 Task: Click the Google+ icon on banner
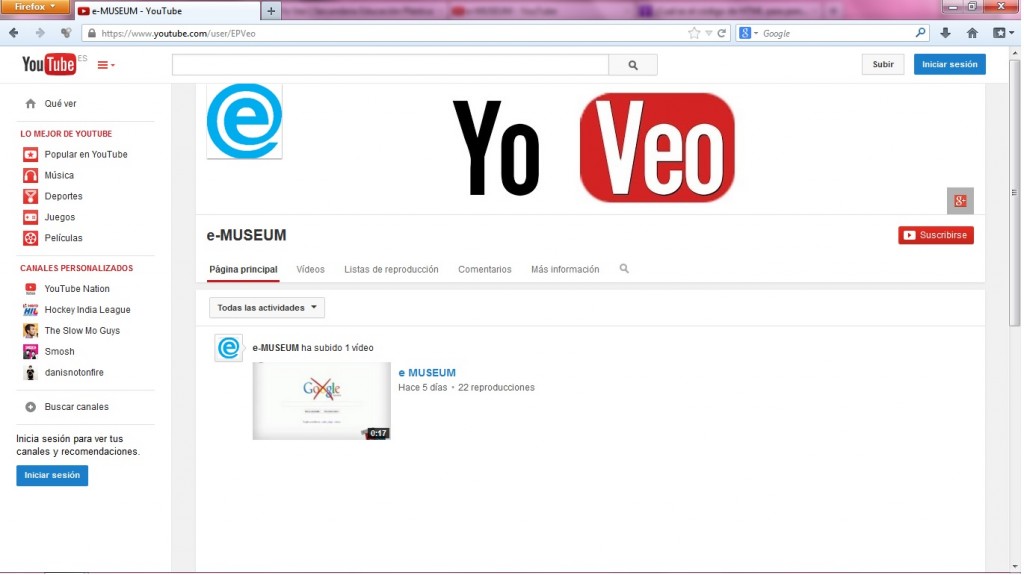click(960, 201)
